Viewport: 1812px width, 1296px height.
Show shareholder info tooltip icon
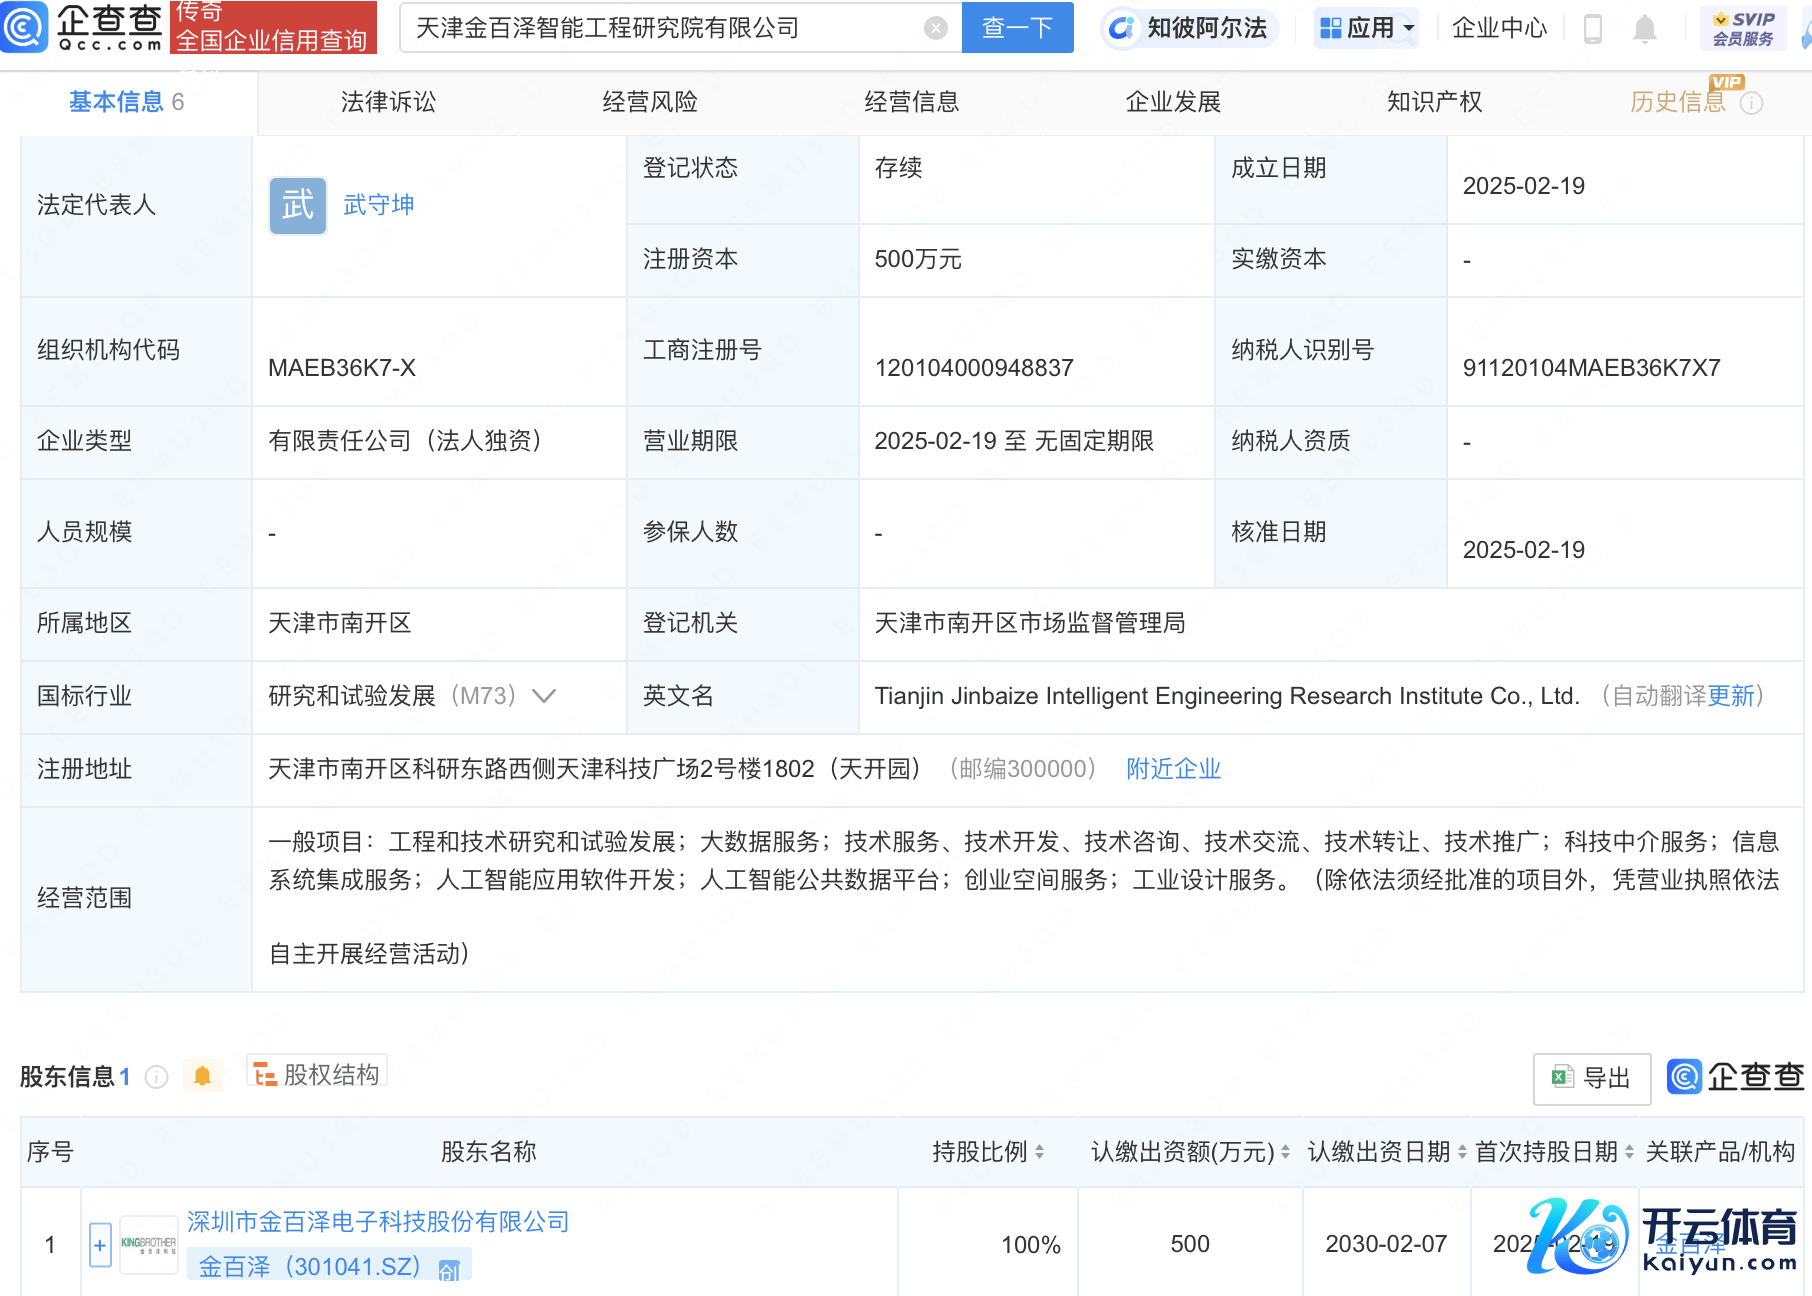tap(156, 1077)
